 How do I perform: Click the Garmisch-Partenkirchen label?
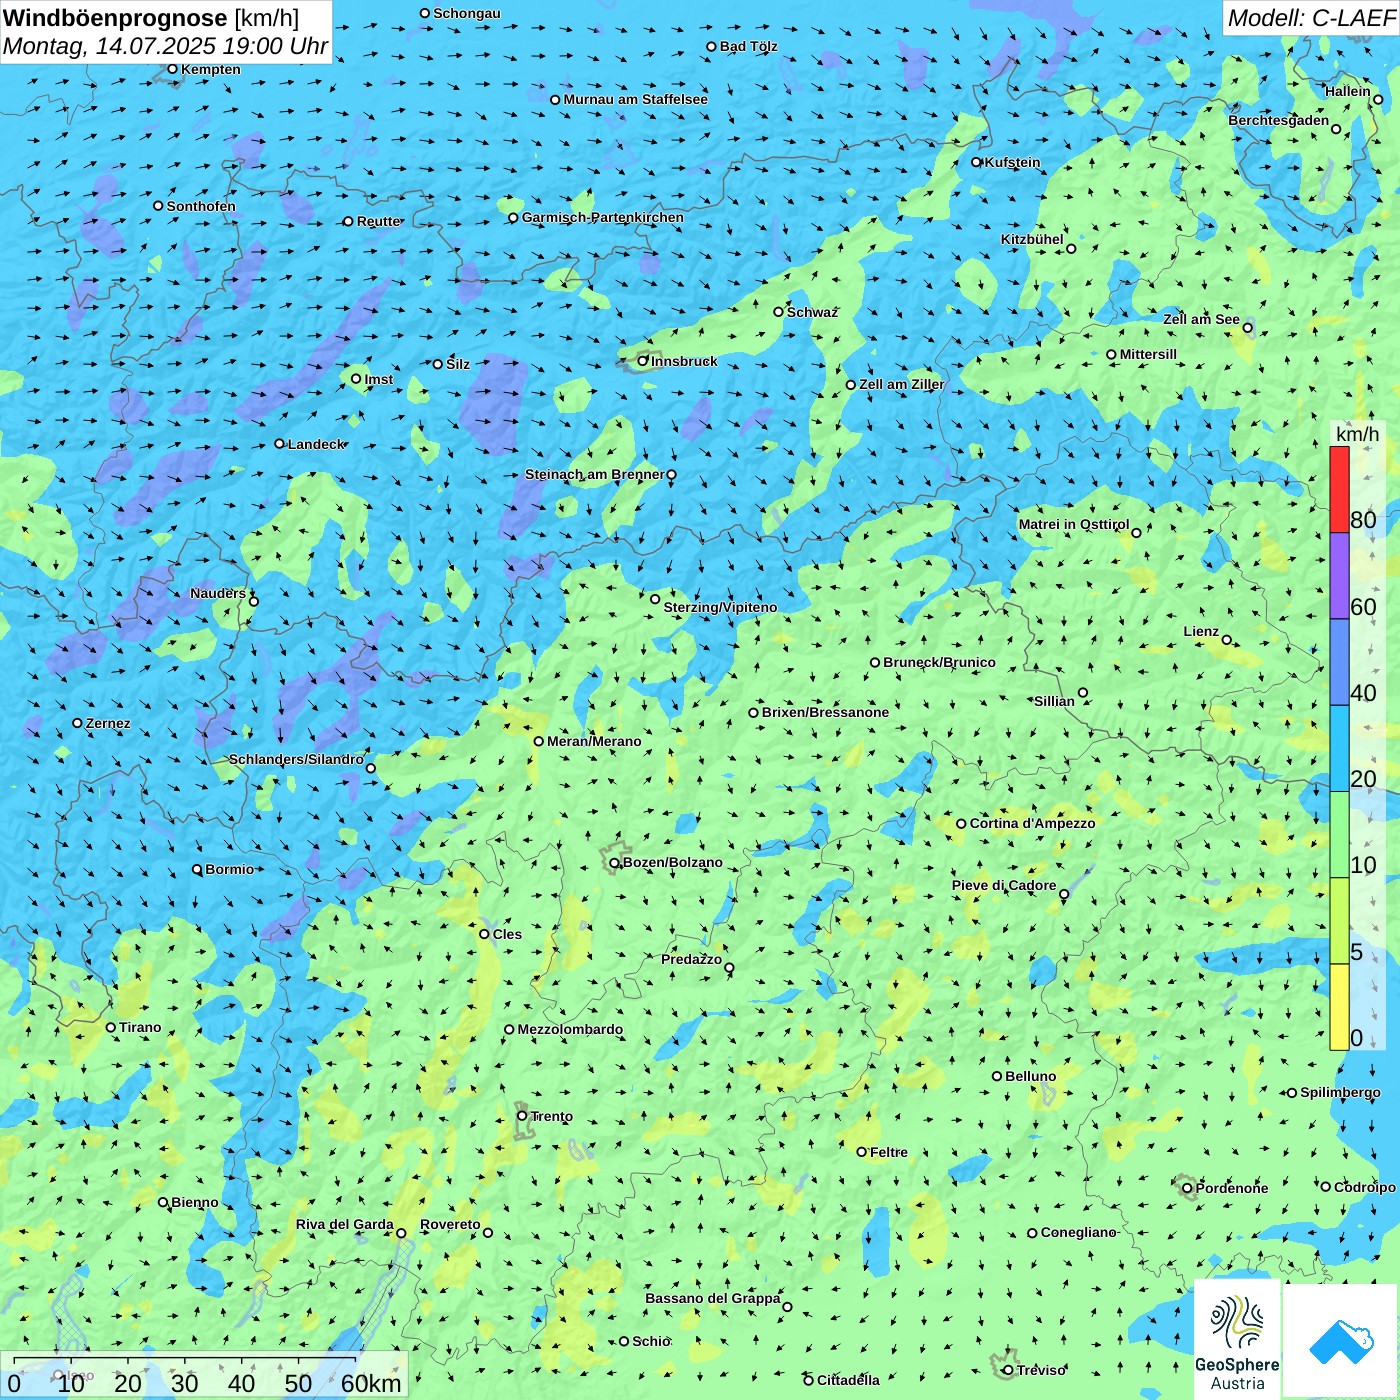coord(603,217)
